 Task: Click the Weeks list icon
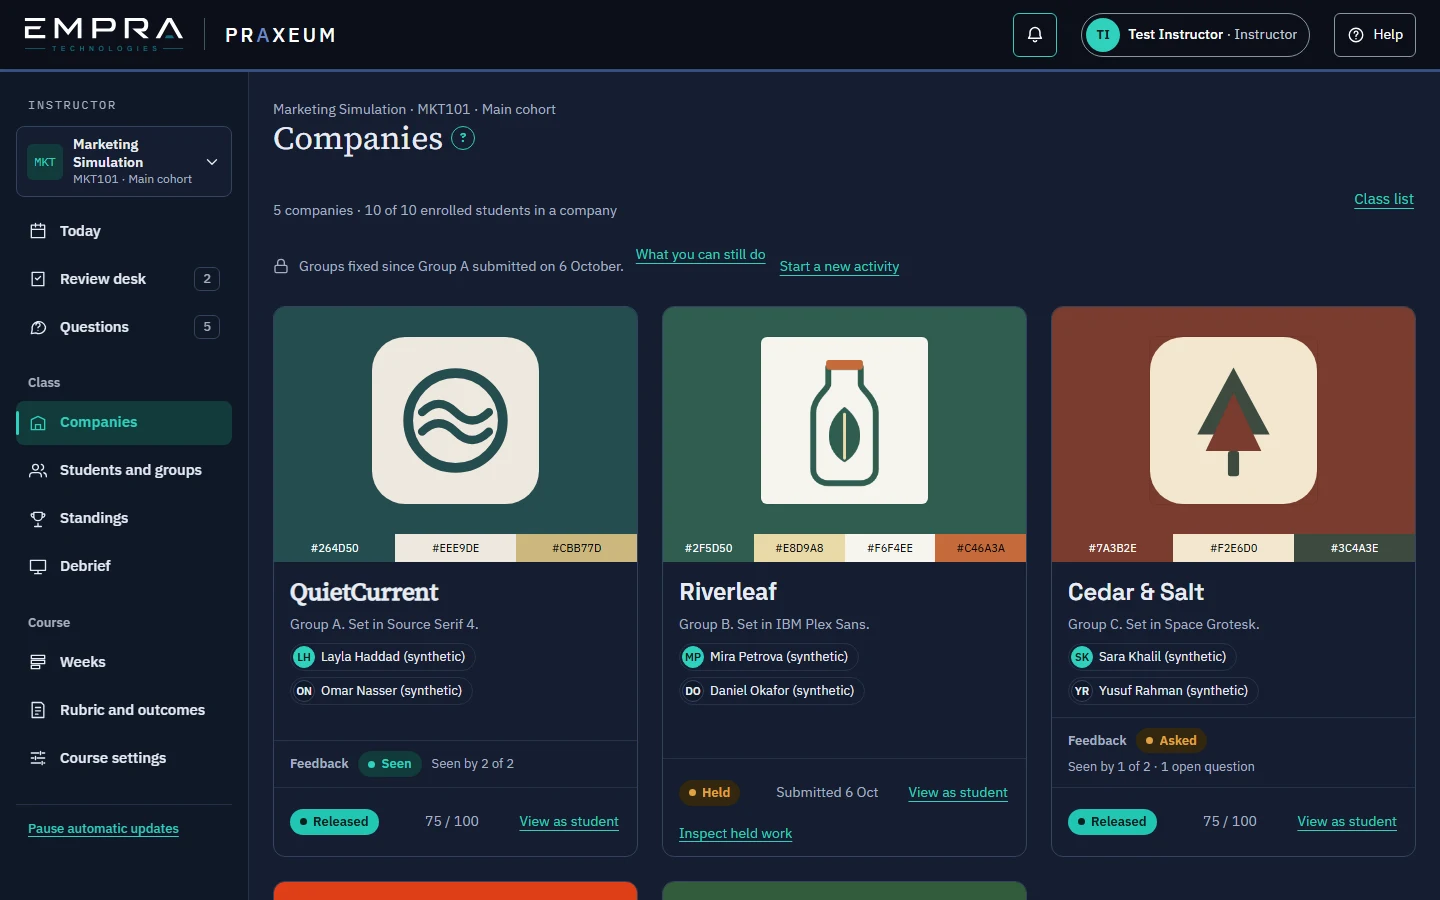click(38, 662)
